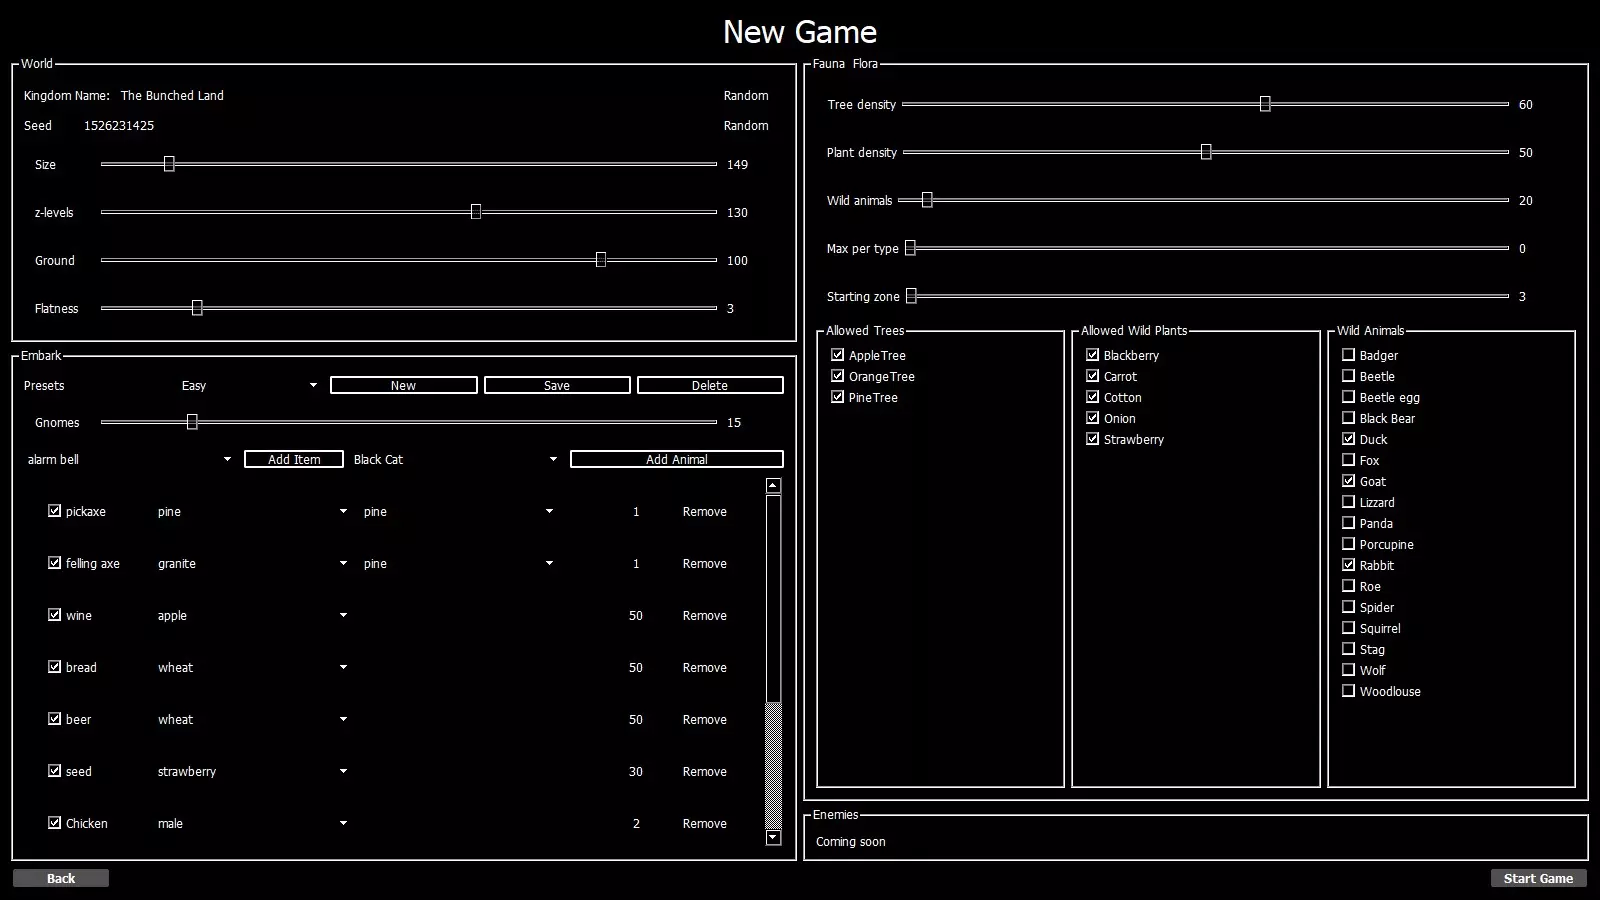Screen dimensions: 1600x900
Task: Click the Flatness slider handle
Action: 197,308
